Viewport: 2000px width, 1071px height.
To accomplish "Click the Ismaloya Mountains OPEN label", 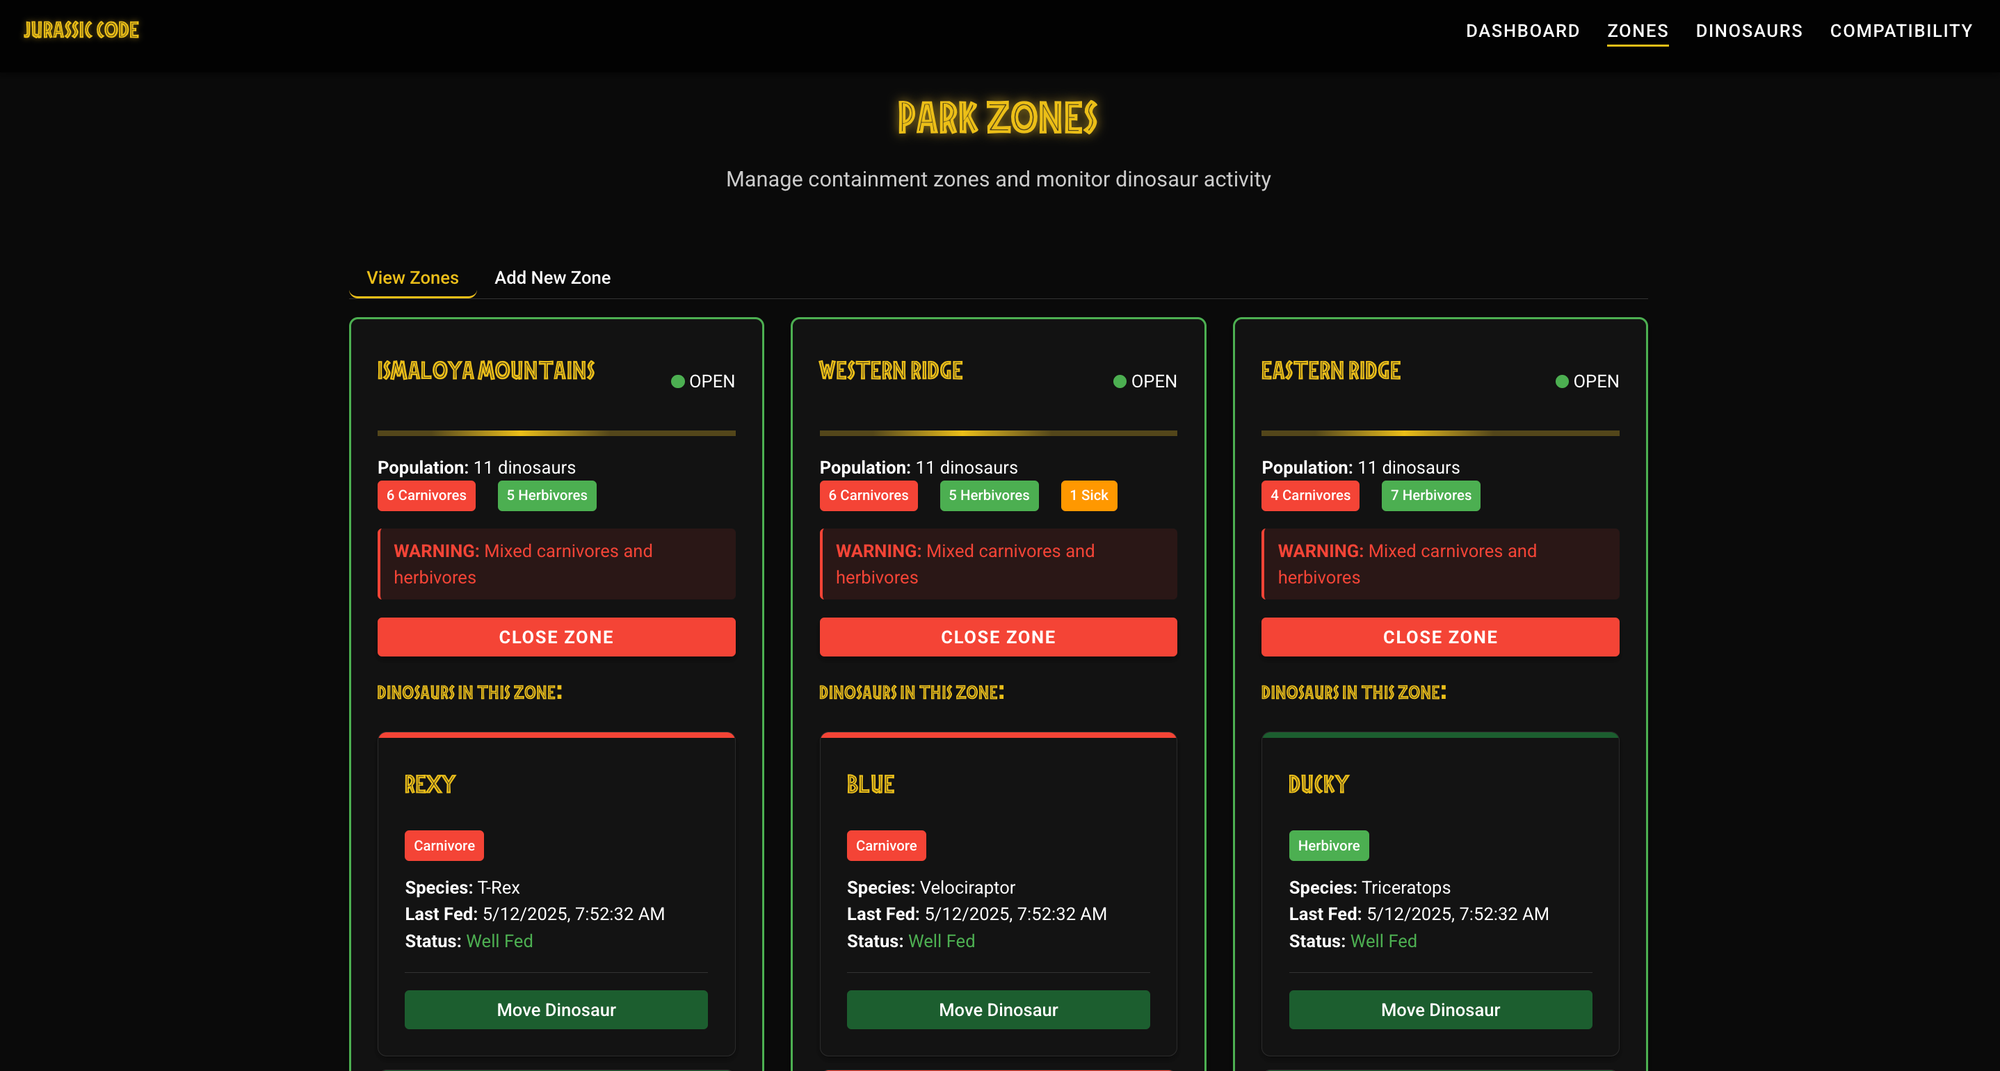I will tap(712, 381).
